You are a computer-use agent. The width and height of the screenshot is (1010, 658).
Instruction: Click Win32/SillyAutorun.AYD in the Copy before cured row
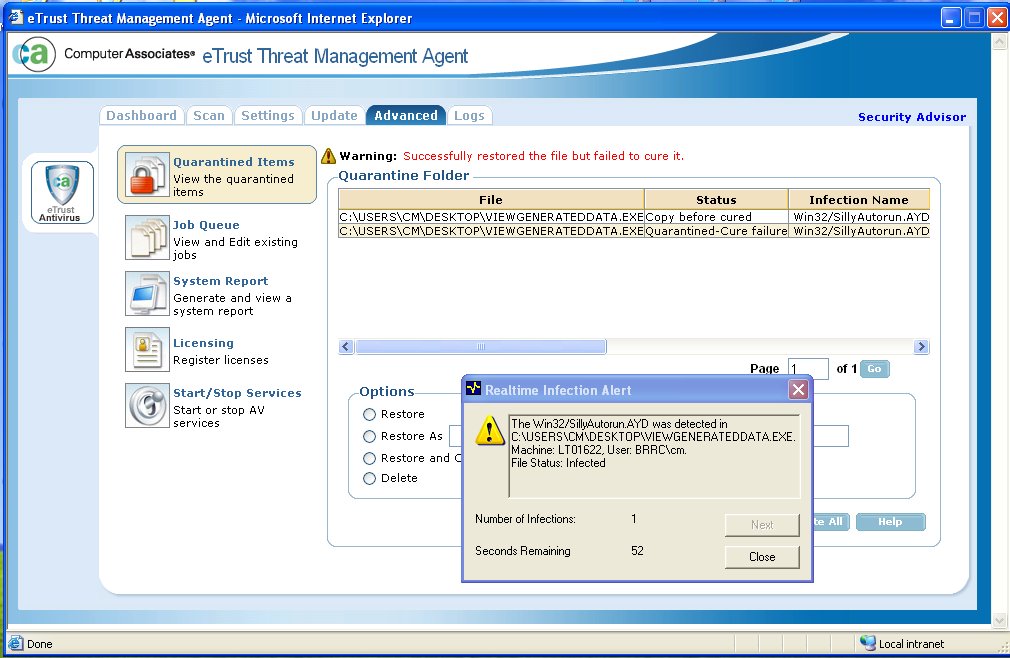[861, 217]
